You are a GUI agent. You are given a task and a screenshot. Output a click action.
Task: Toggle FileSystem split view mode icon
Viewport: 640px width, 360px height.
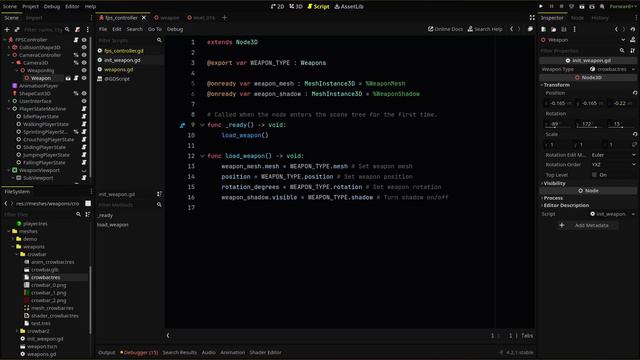(88, 203)
